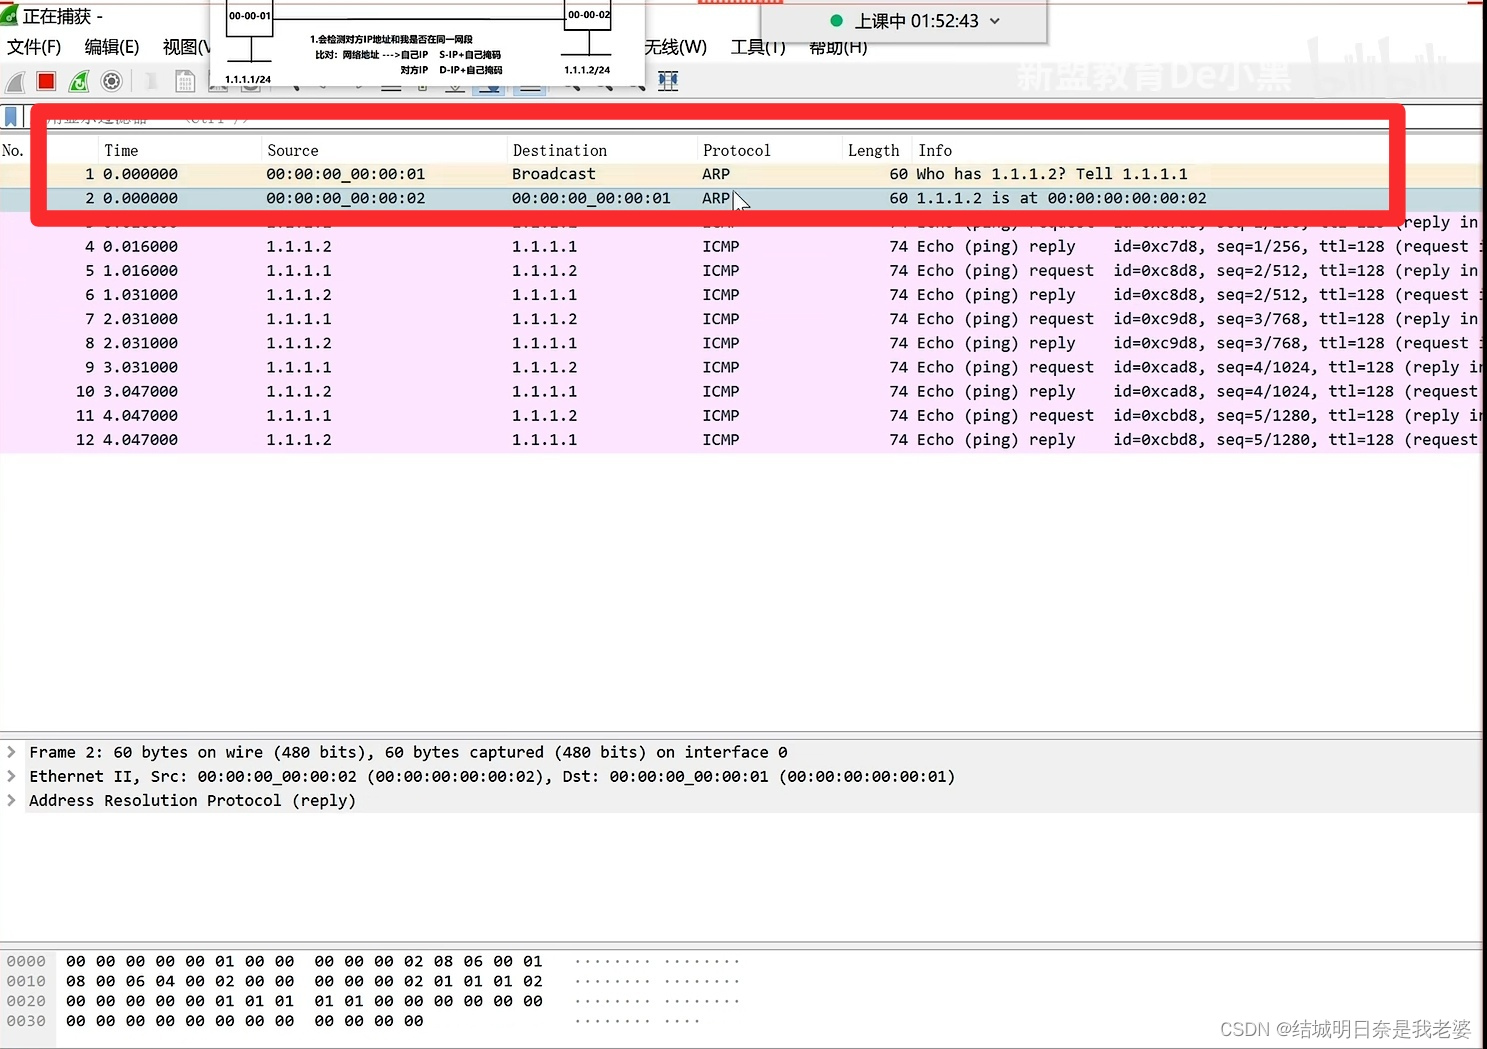Sort by the Destination column header

[x=560, y=151]
